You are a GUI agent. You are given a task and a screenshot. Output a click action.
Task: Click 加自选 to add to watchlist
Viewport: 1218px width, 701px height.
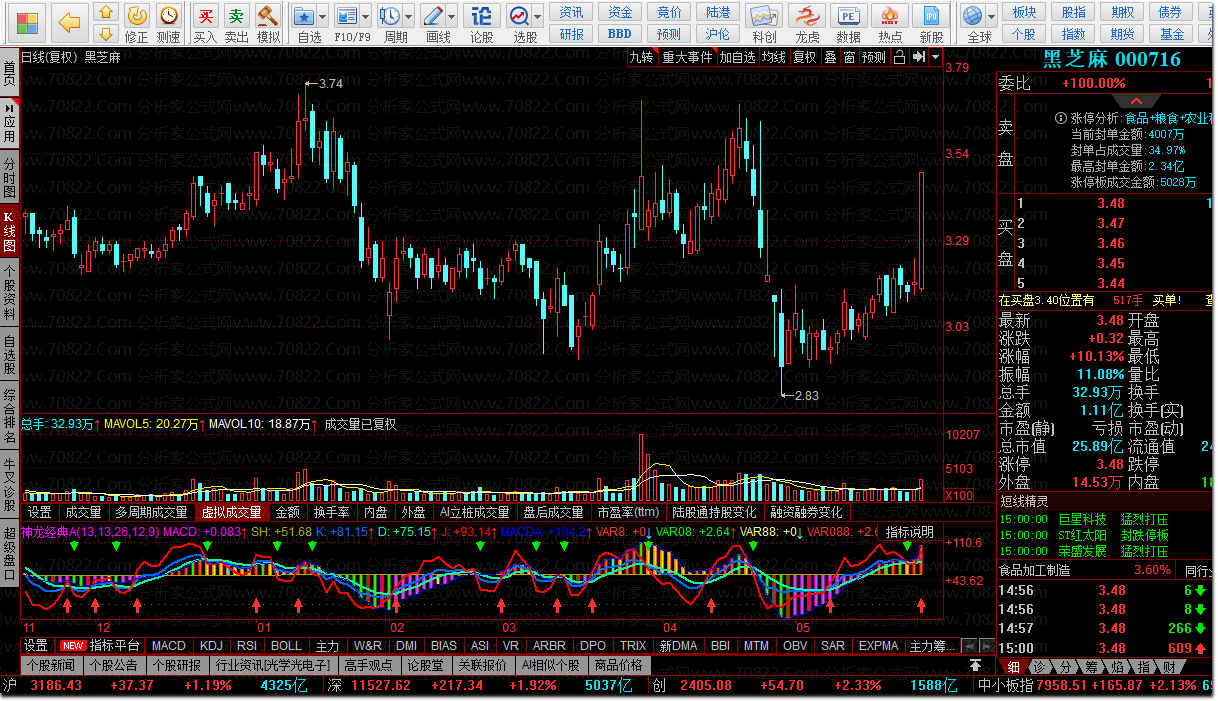(737, 57)
